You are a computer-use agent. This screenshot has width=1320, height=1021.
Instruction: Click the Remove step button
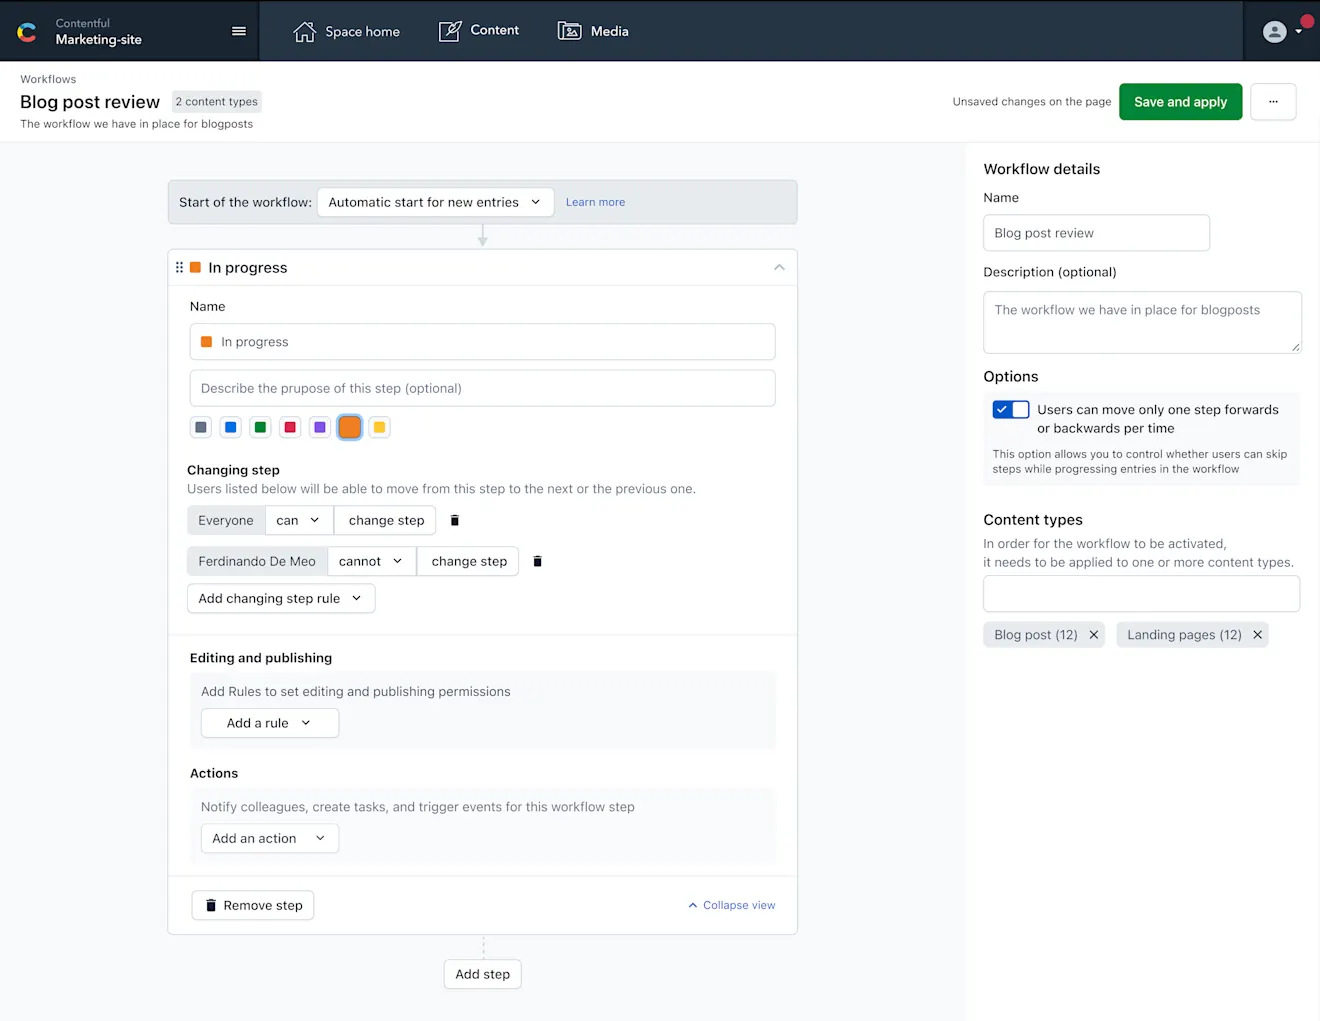[x=253, y=905]
